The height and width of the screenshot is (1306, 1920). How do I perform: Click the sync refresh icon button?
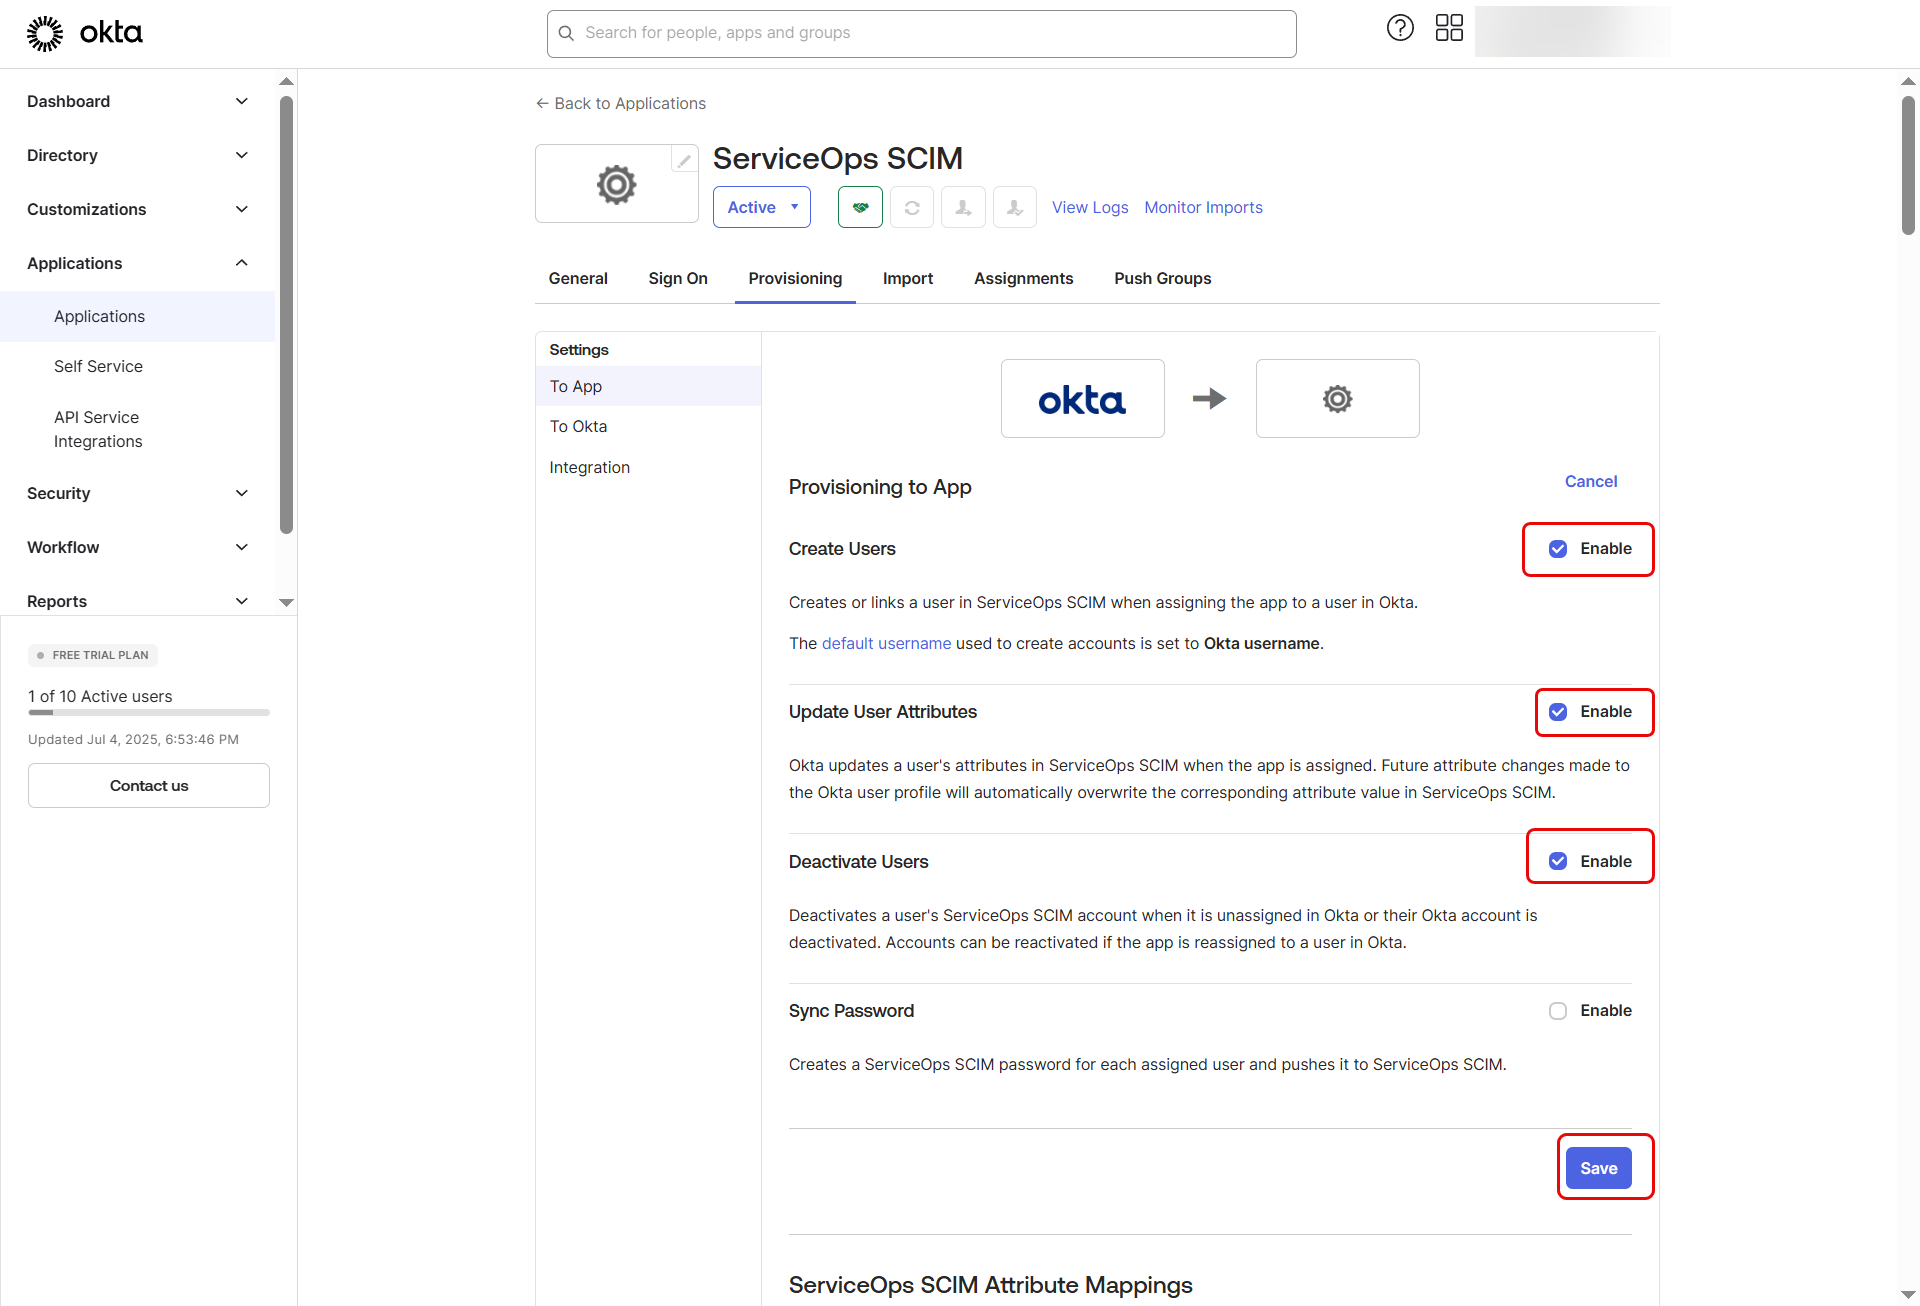click(912, 207)
